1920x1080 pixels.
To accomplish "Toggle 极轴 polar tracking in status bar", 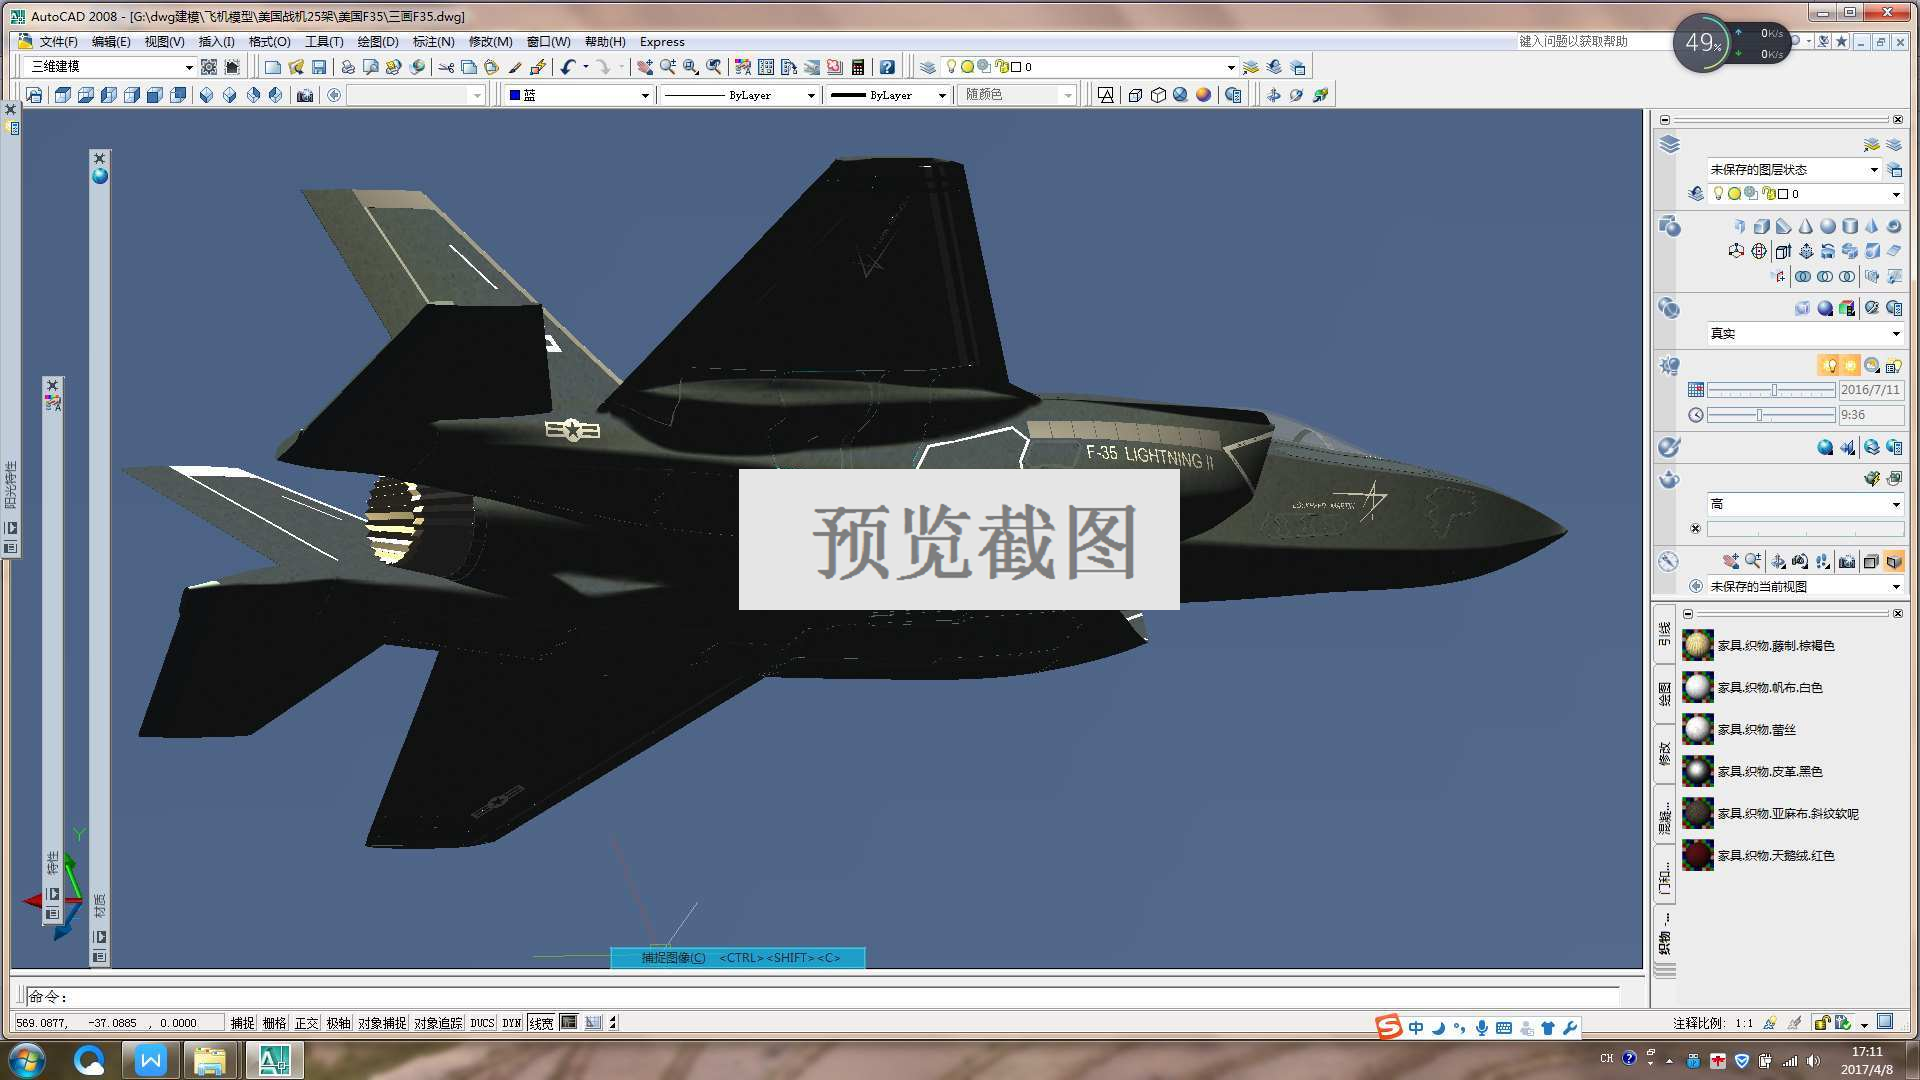I will 339,1023.
